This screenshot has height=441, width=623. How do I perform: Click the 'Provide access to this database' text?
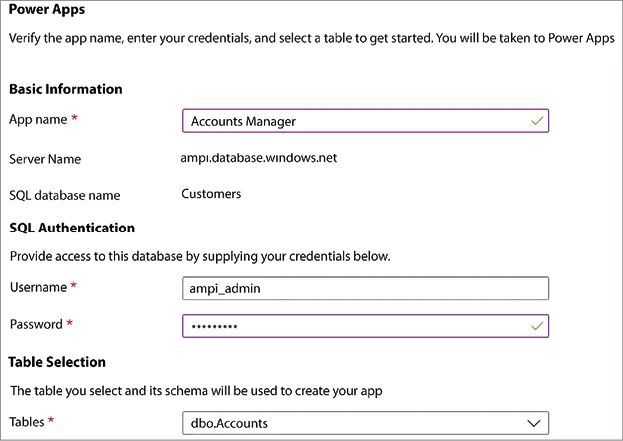[200, 256]
